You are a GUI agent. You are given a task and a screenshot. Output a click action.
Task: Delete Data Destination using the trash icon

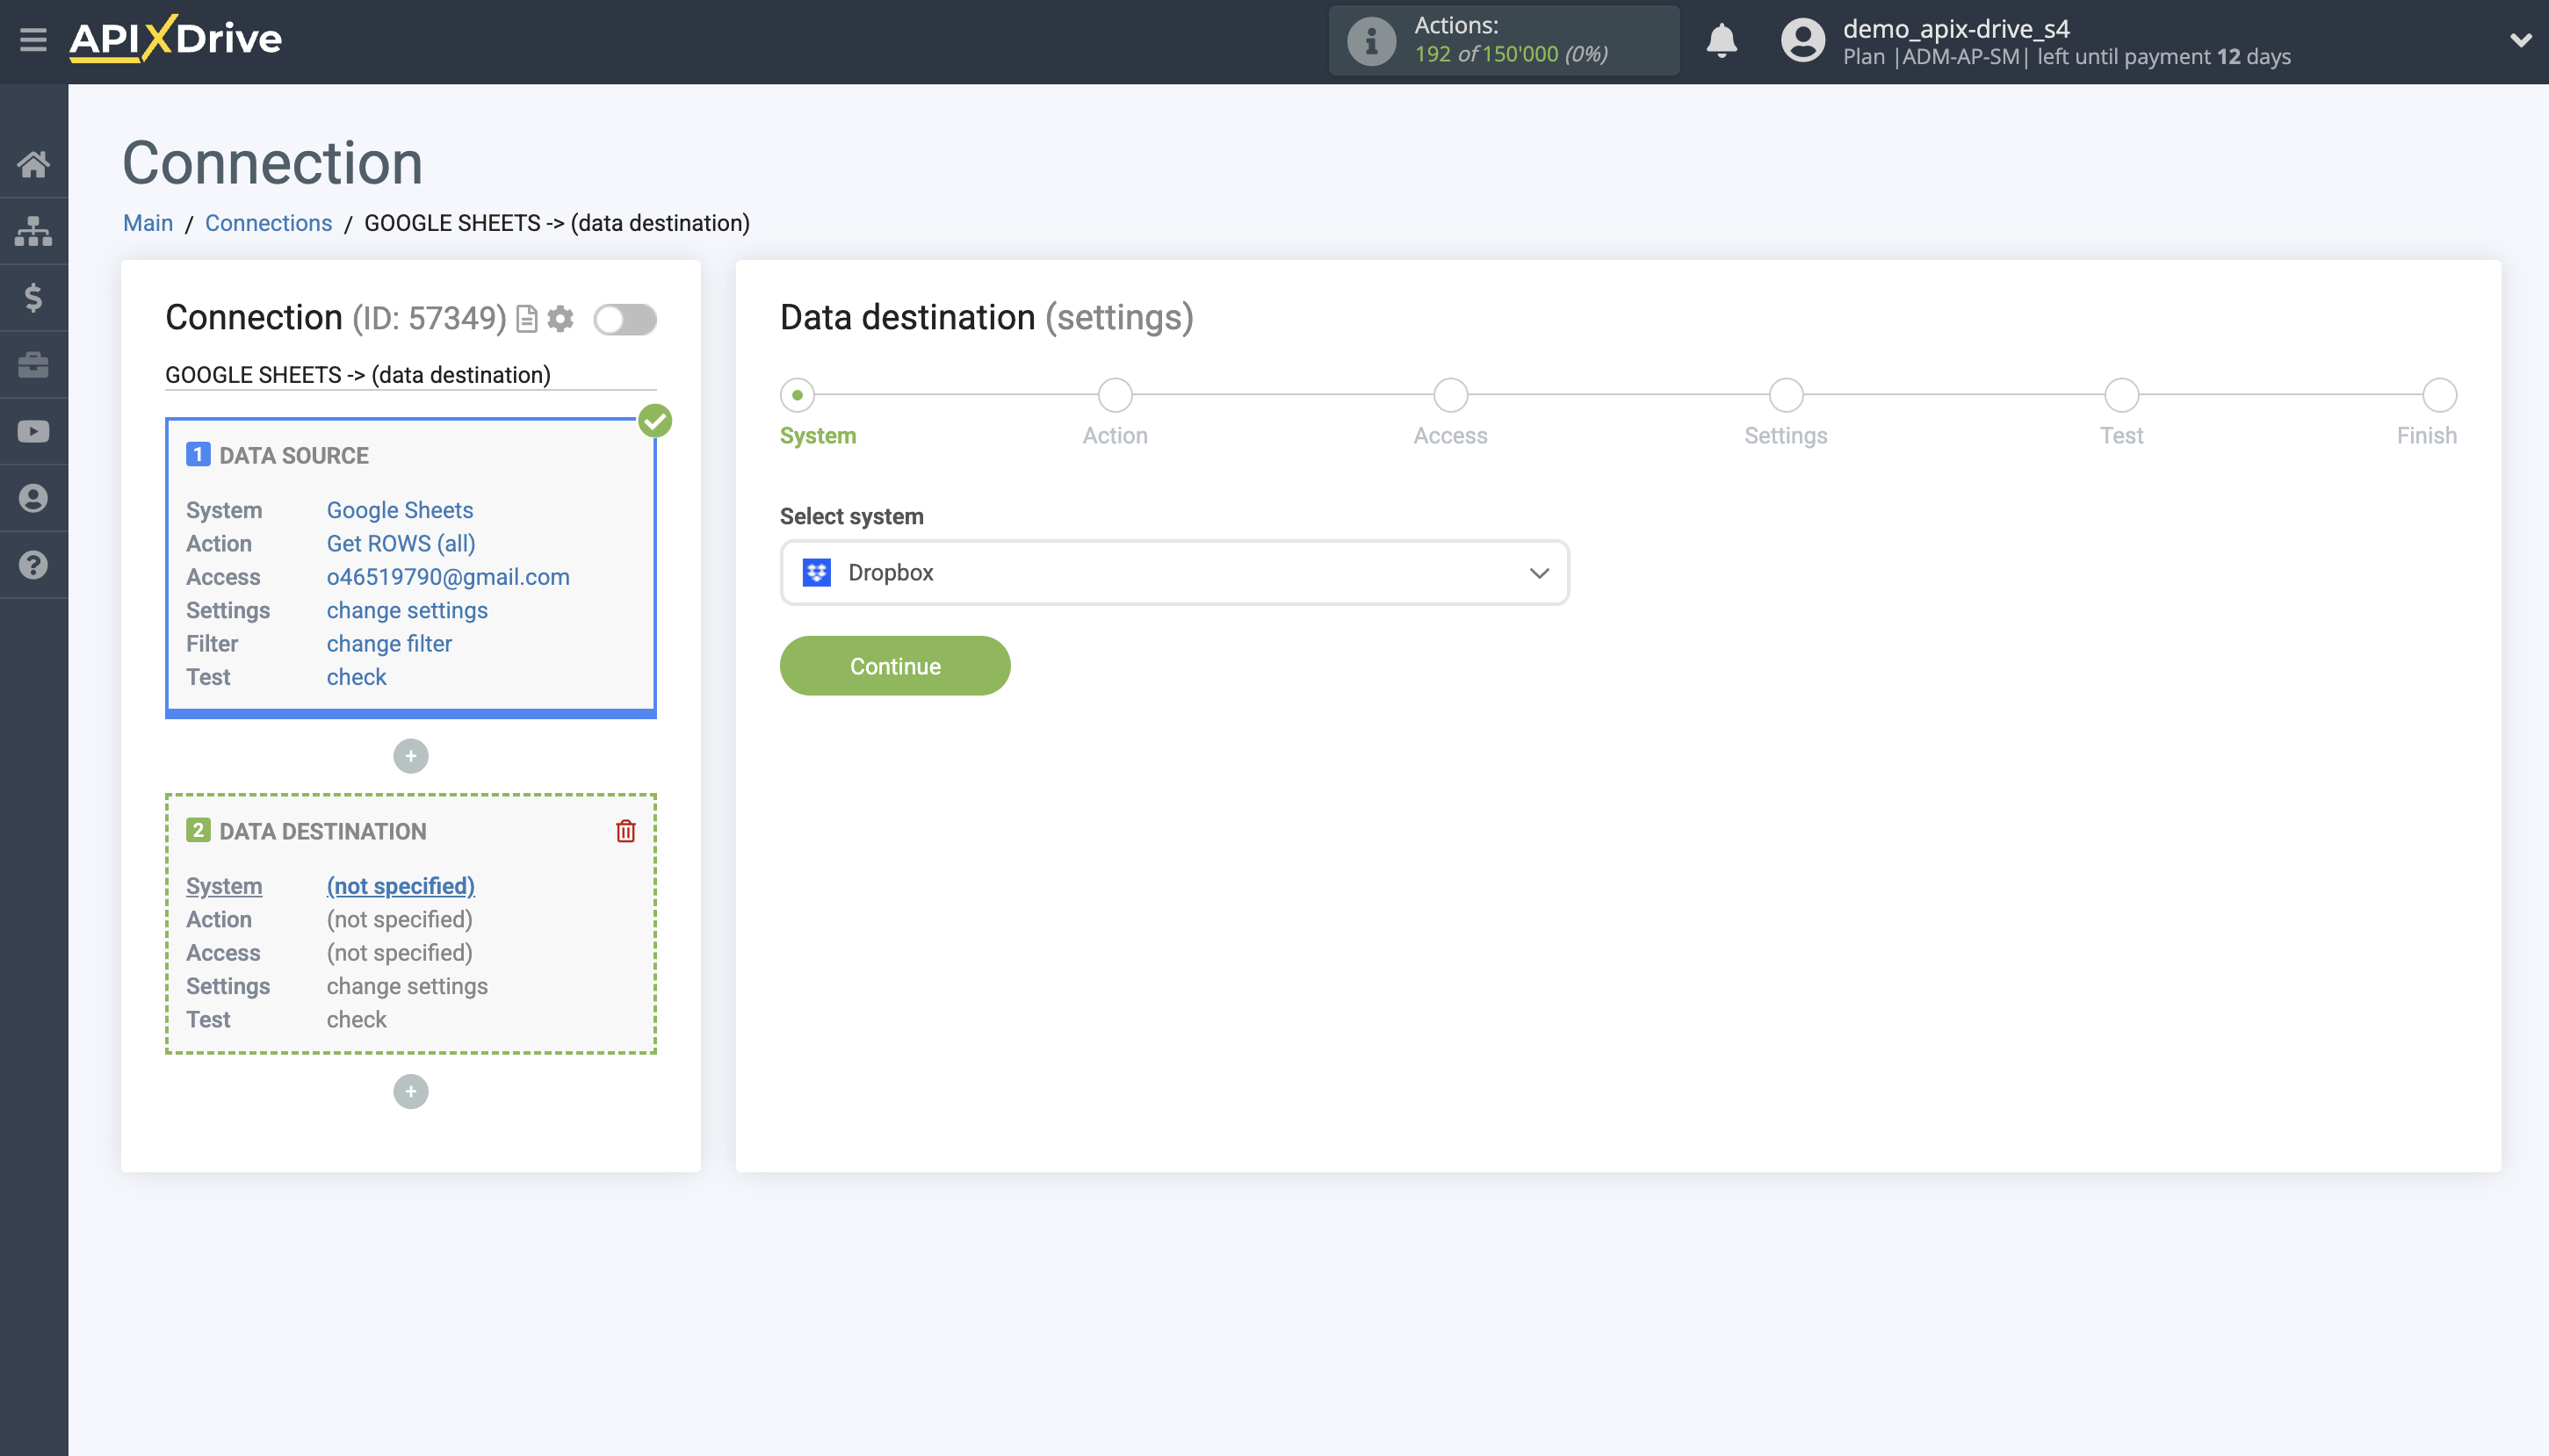pos(625,829)
